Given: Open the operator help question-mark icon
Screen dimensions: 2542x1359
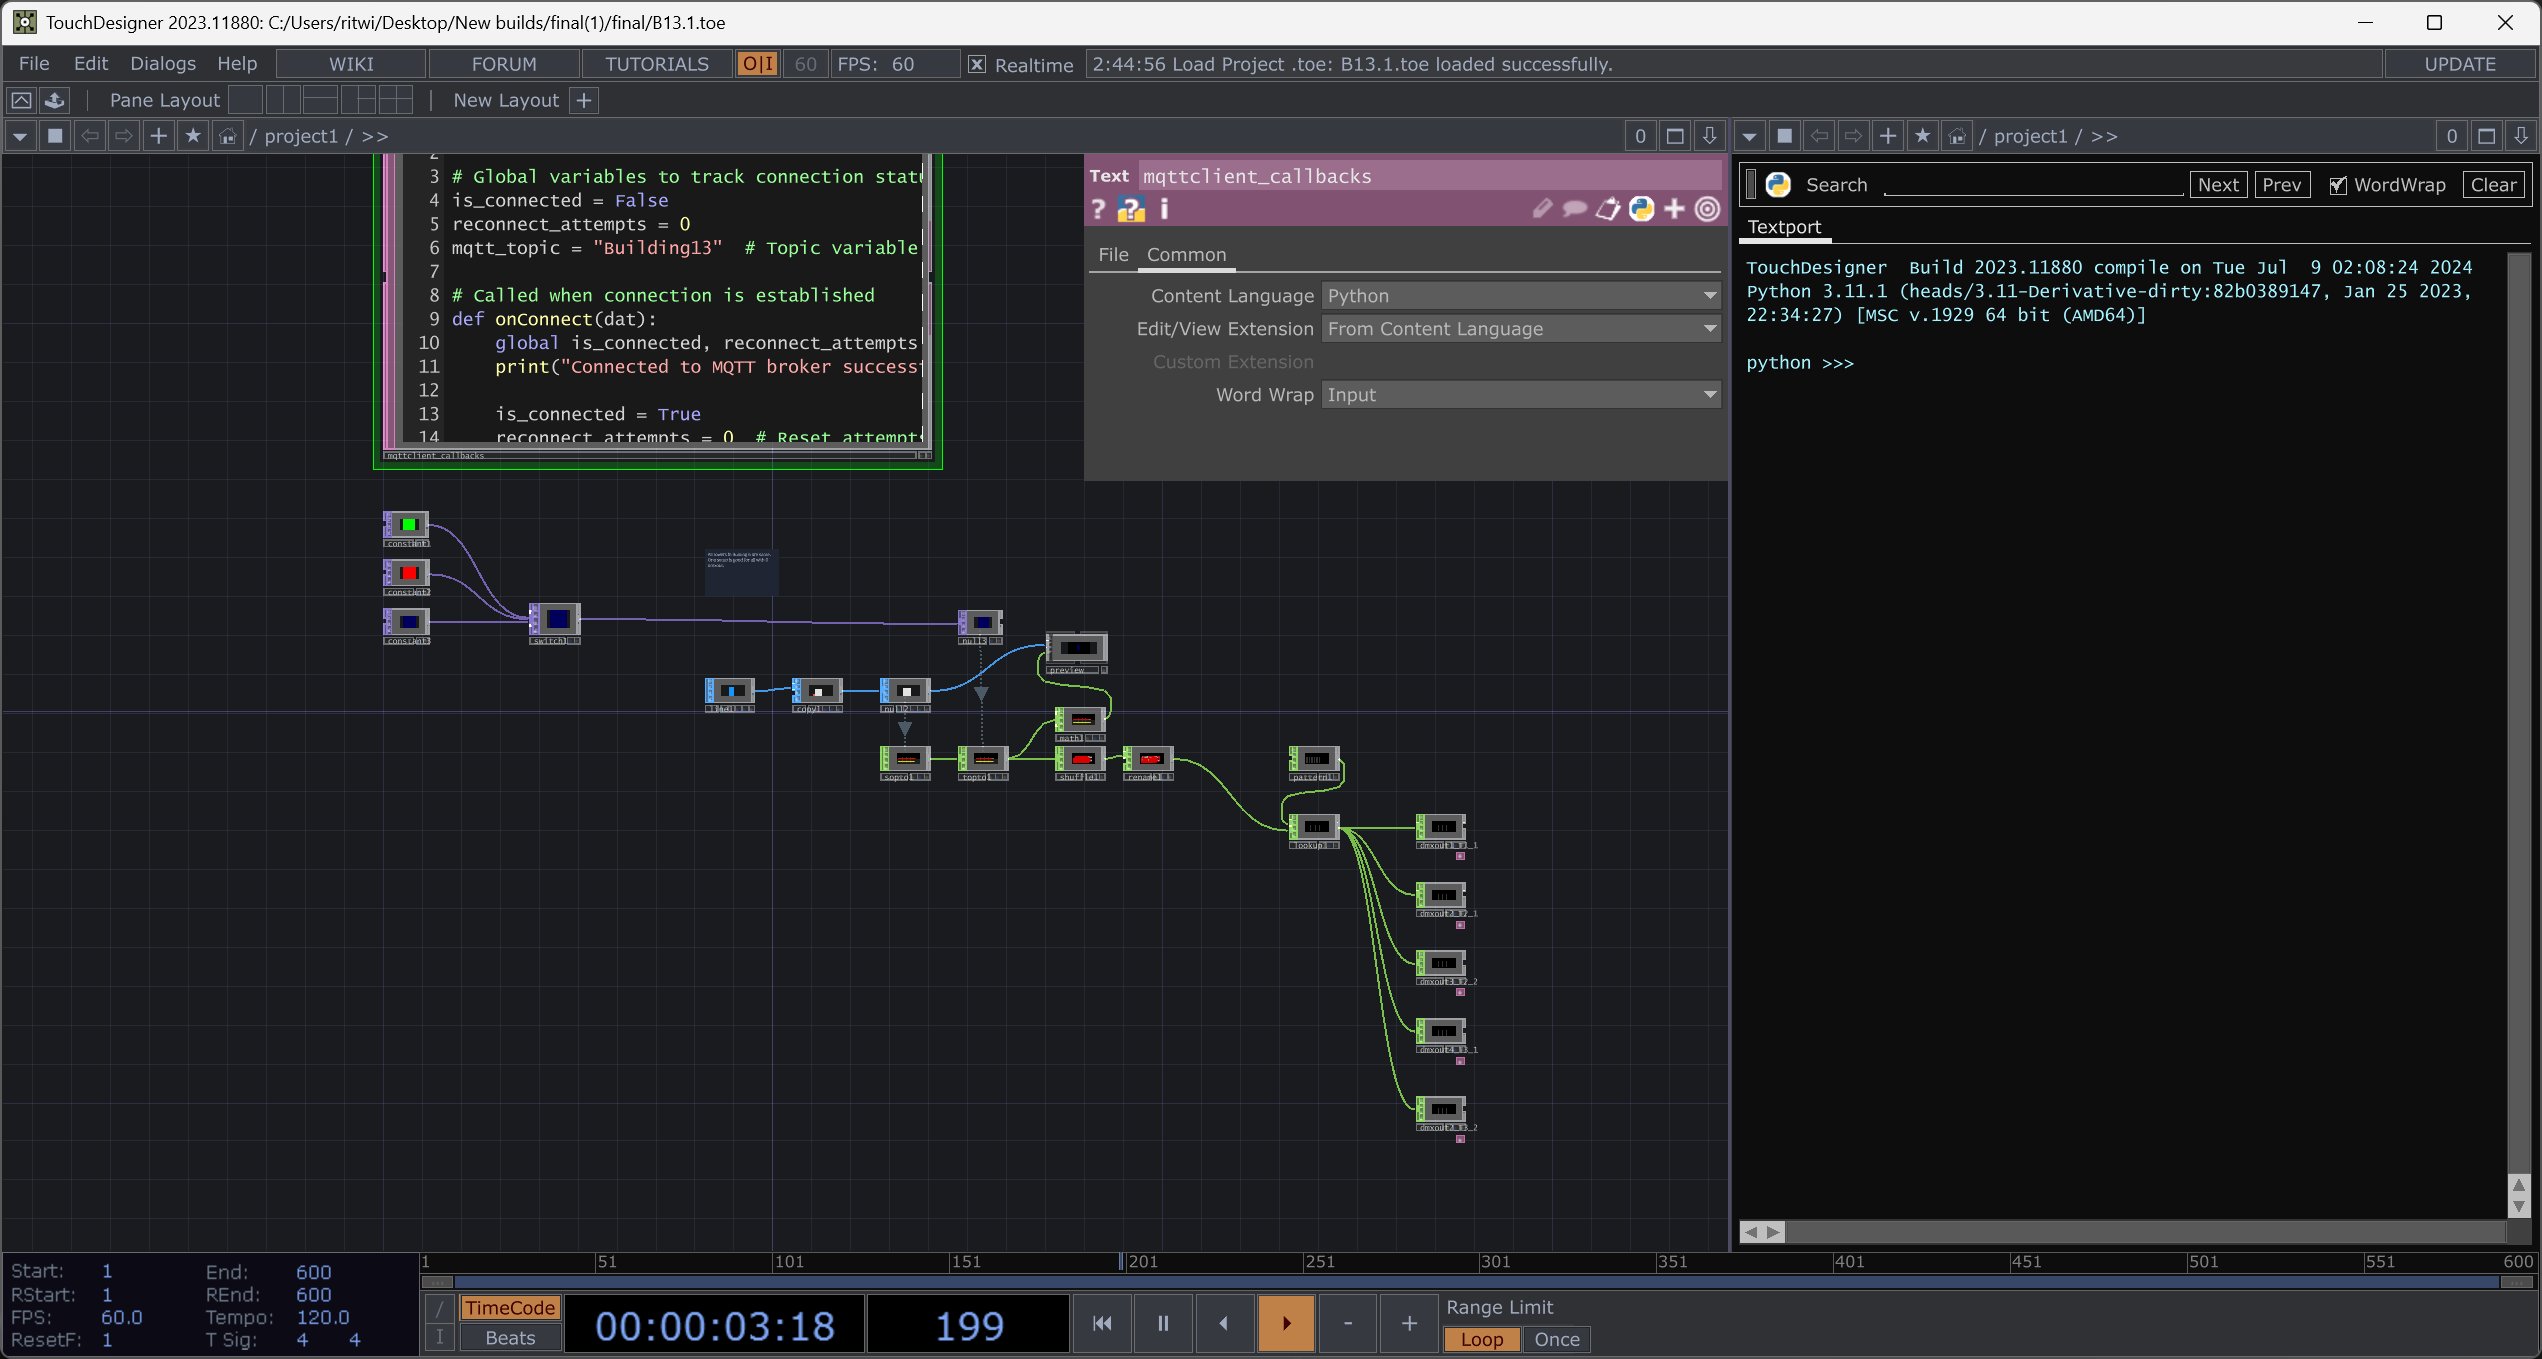Looking at the screenshot, I should pyautogui.click(x=1098, y=209).
